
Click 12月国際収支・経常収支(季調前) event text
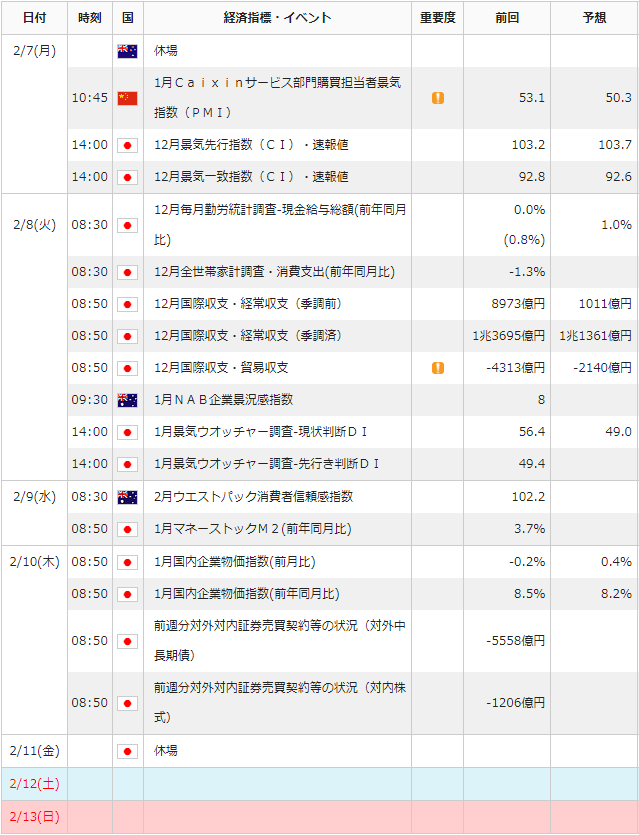tap(248, 304)
